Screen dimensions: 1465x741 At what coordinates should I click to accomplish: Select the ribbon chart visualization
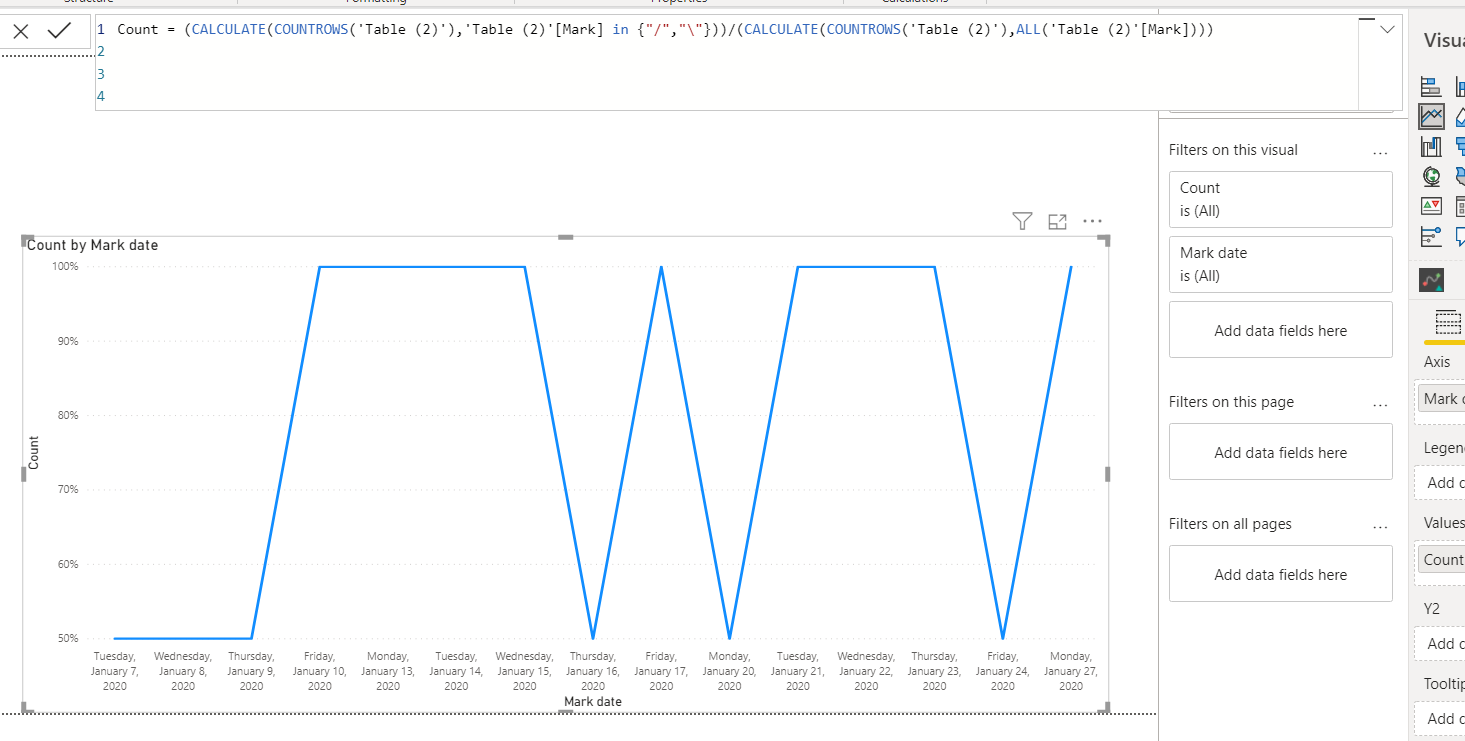pyautogui.click(x=1431, y=147)
